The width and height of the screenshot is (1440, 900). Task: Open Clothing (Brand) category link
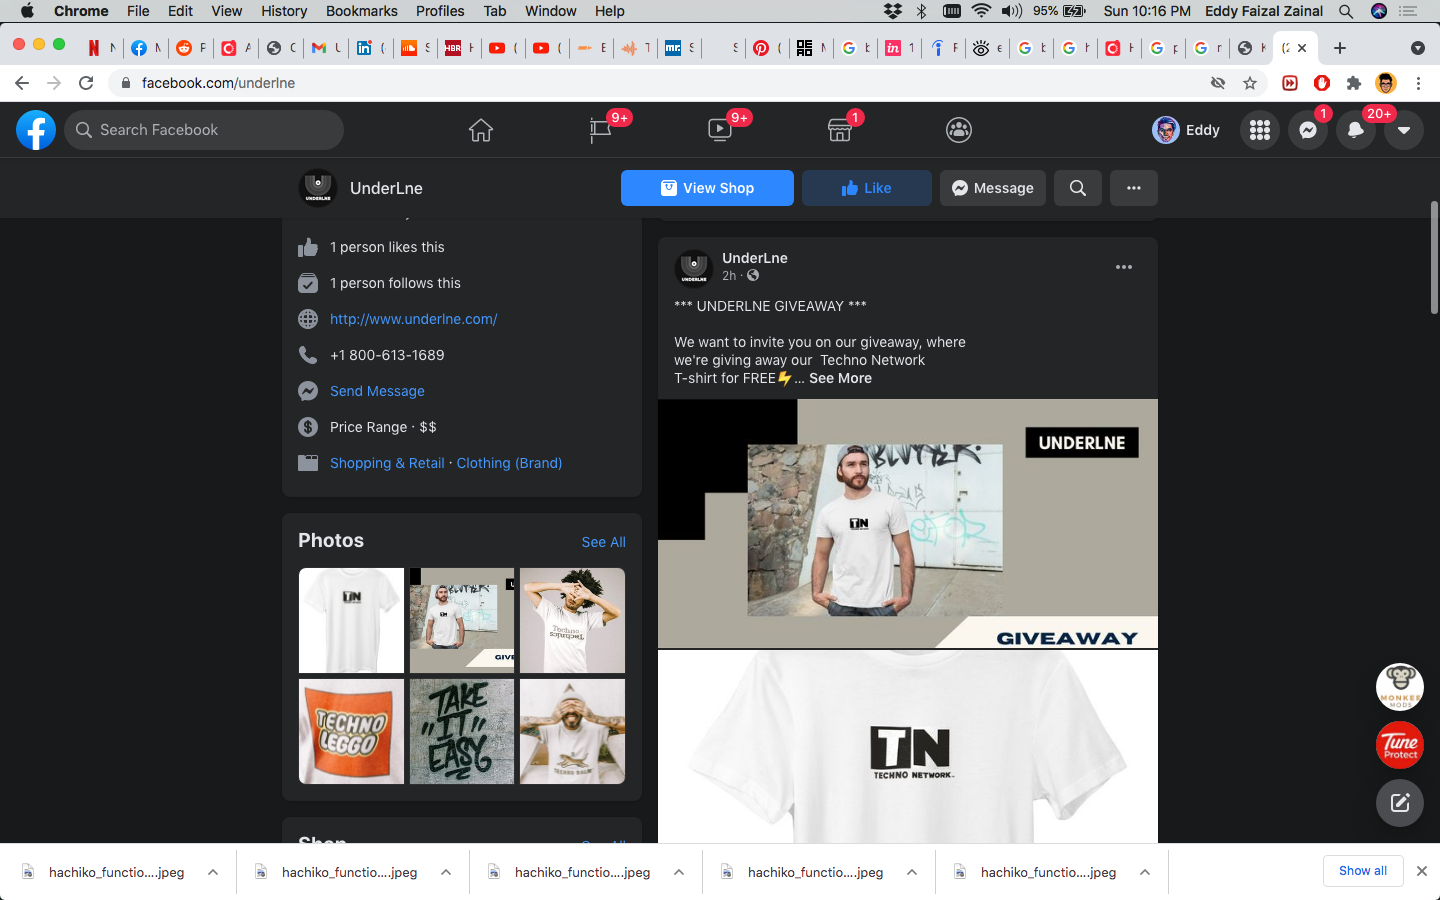coord(509,463)
